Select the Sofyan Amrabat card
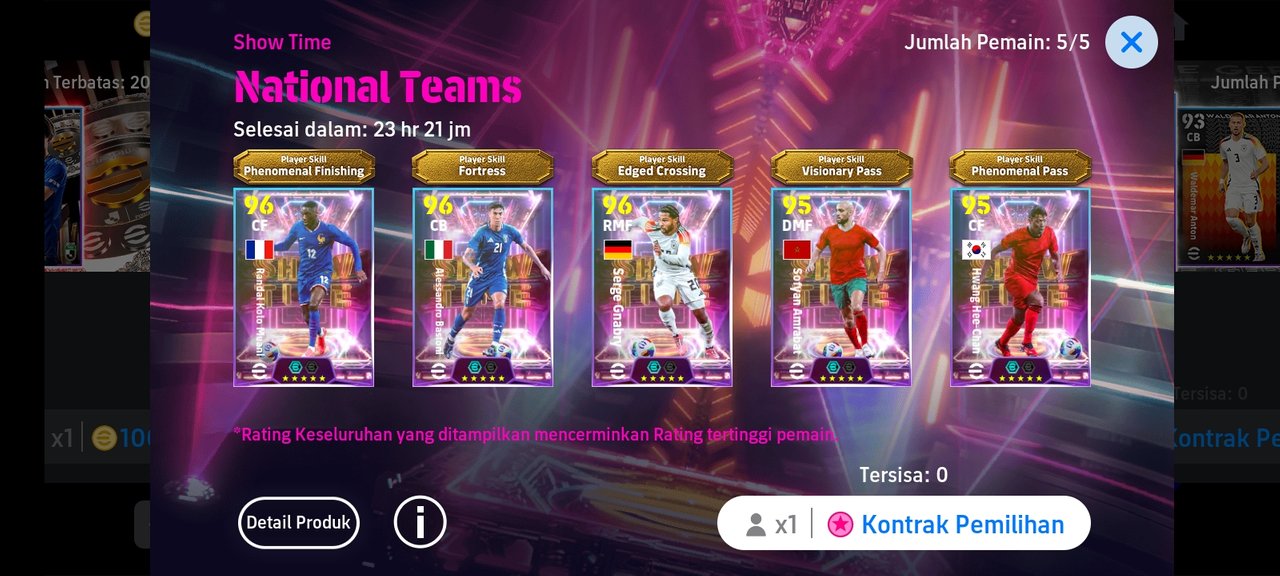Image resolution: width=1280 pixels, height=576 pixels. coord(841,287)
